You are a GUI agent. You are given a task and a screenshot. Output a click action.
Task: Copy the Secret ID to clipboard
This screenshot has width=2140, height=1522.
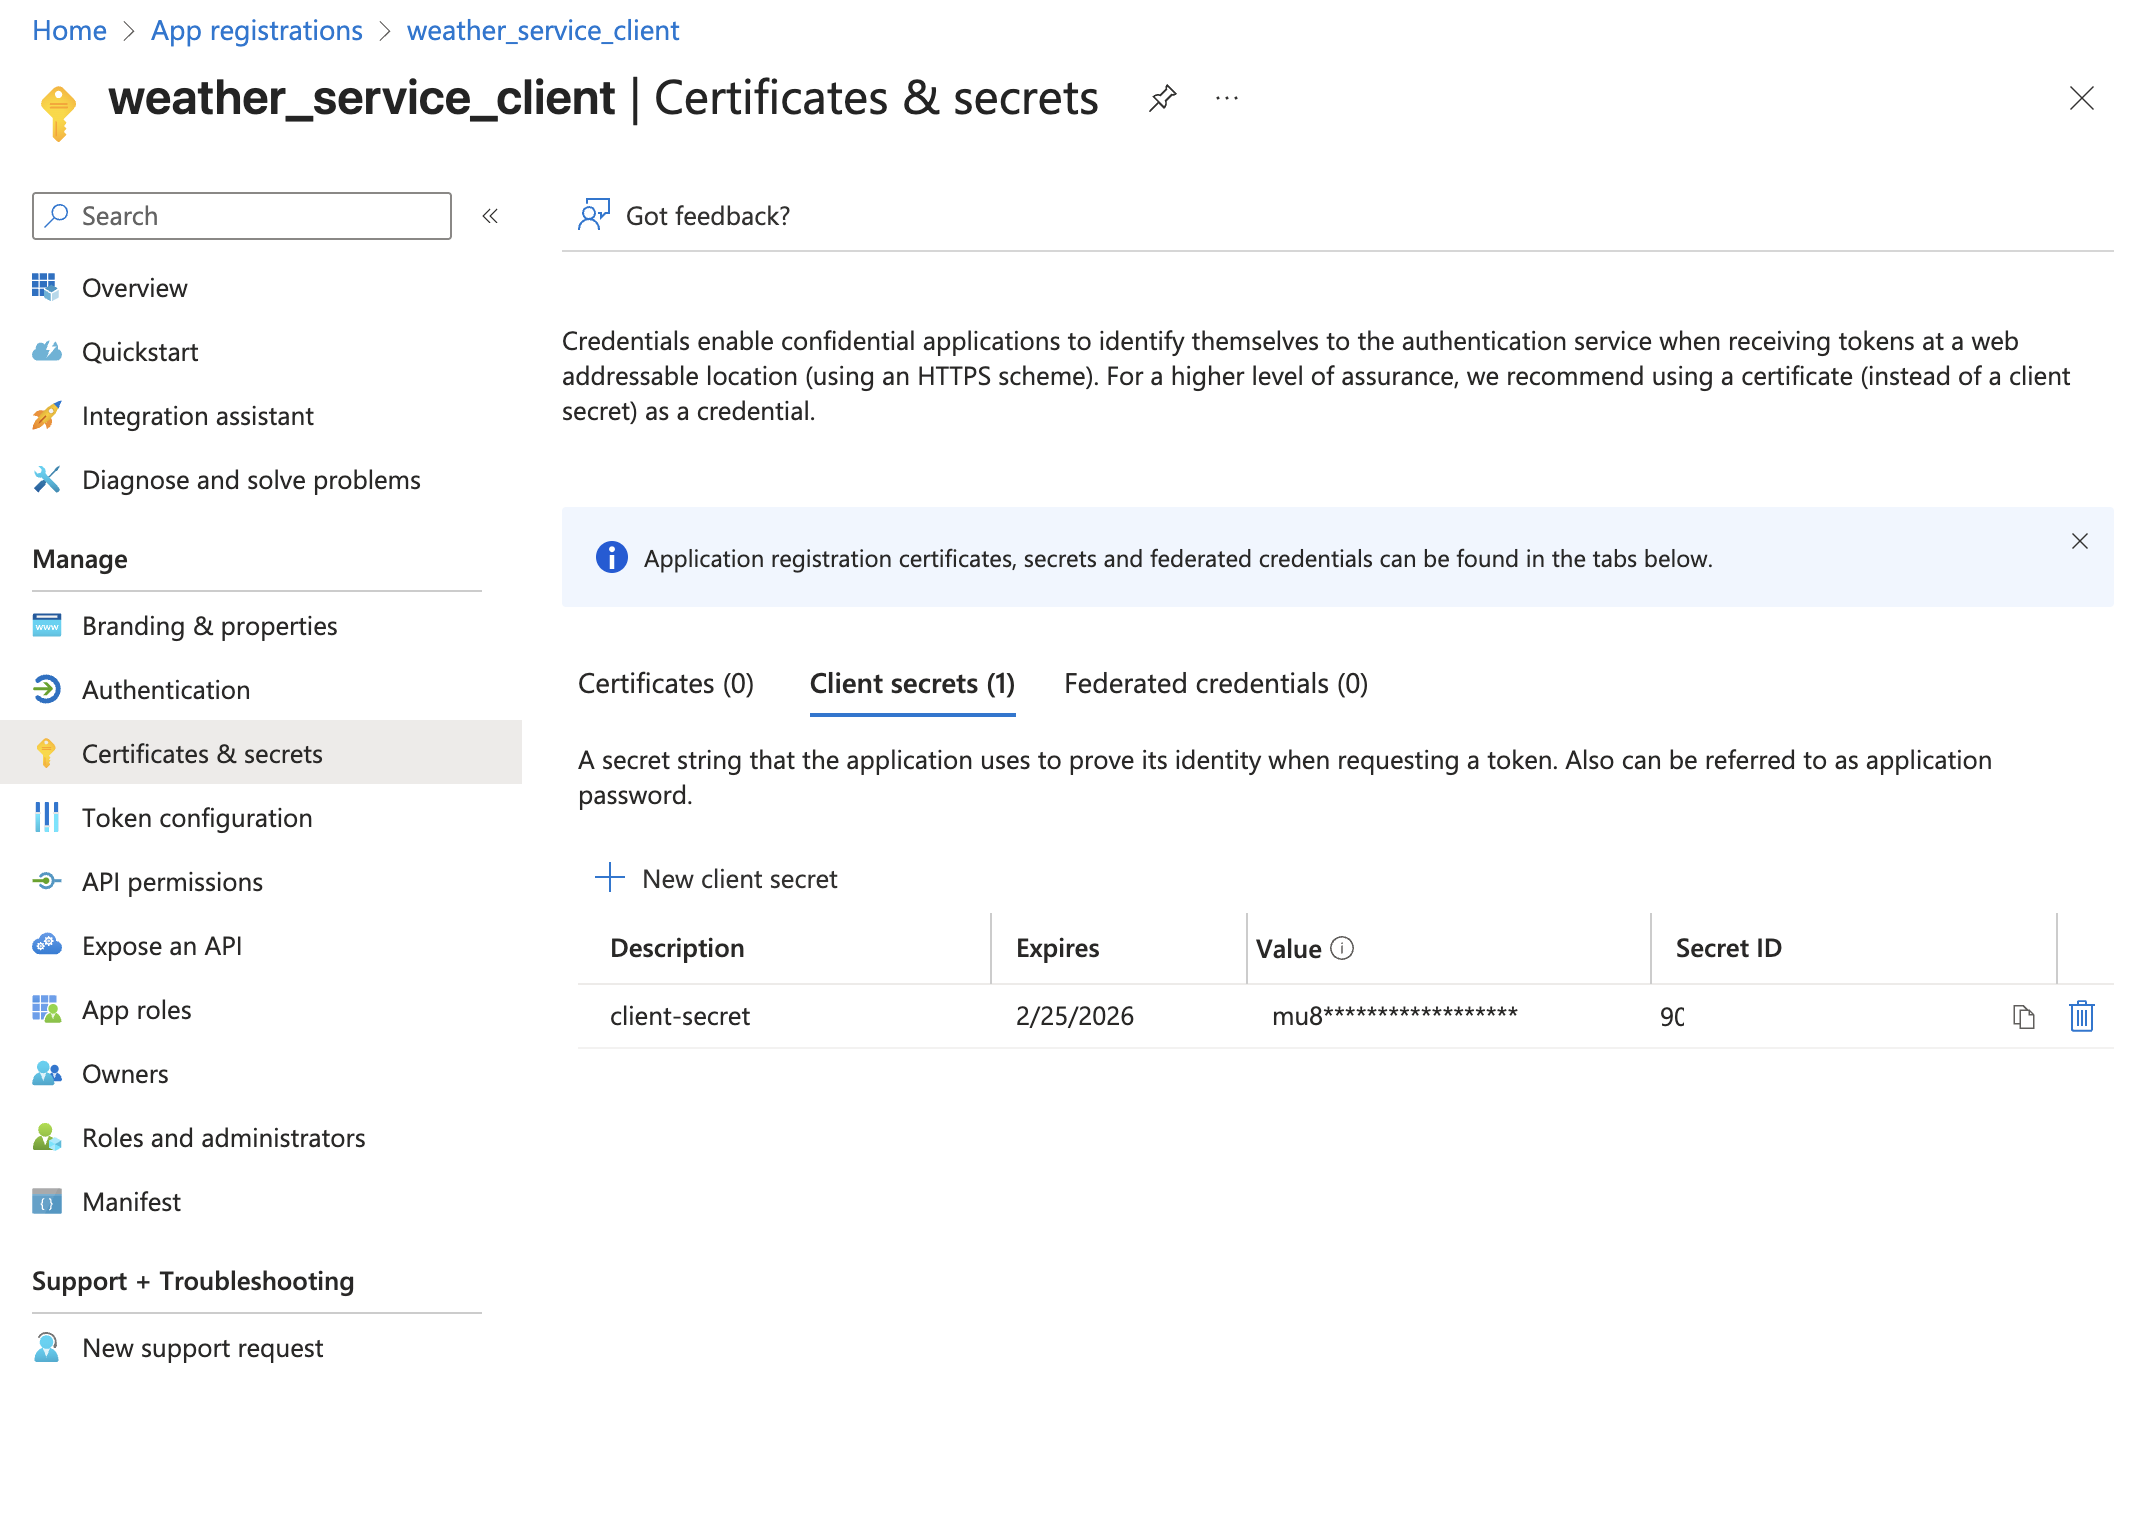pyautogui.click(x=2023, y=1016)
